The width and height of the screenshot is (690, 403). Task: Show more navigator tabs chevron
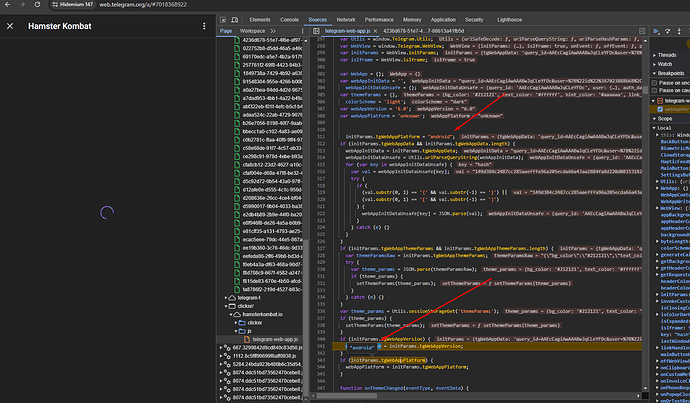[273, 31]
